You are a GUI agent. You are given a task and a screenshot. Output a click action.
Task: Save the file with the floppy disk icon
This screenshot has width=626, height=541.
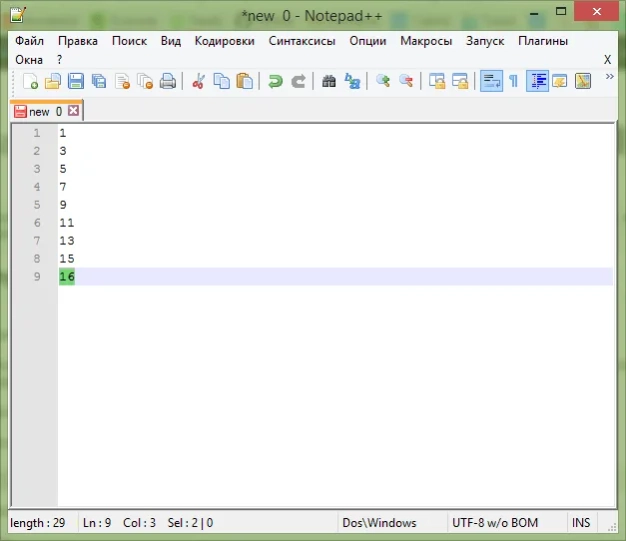(76, 81)
